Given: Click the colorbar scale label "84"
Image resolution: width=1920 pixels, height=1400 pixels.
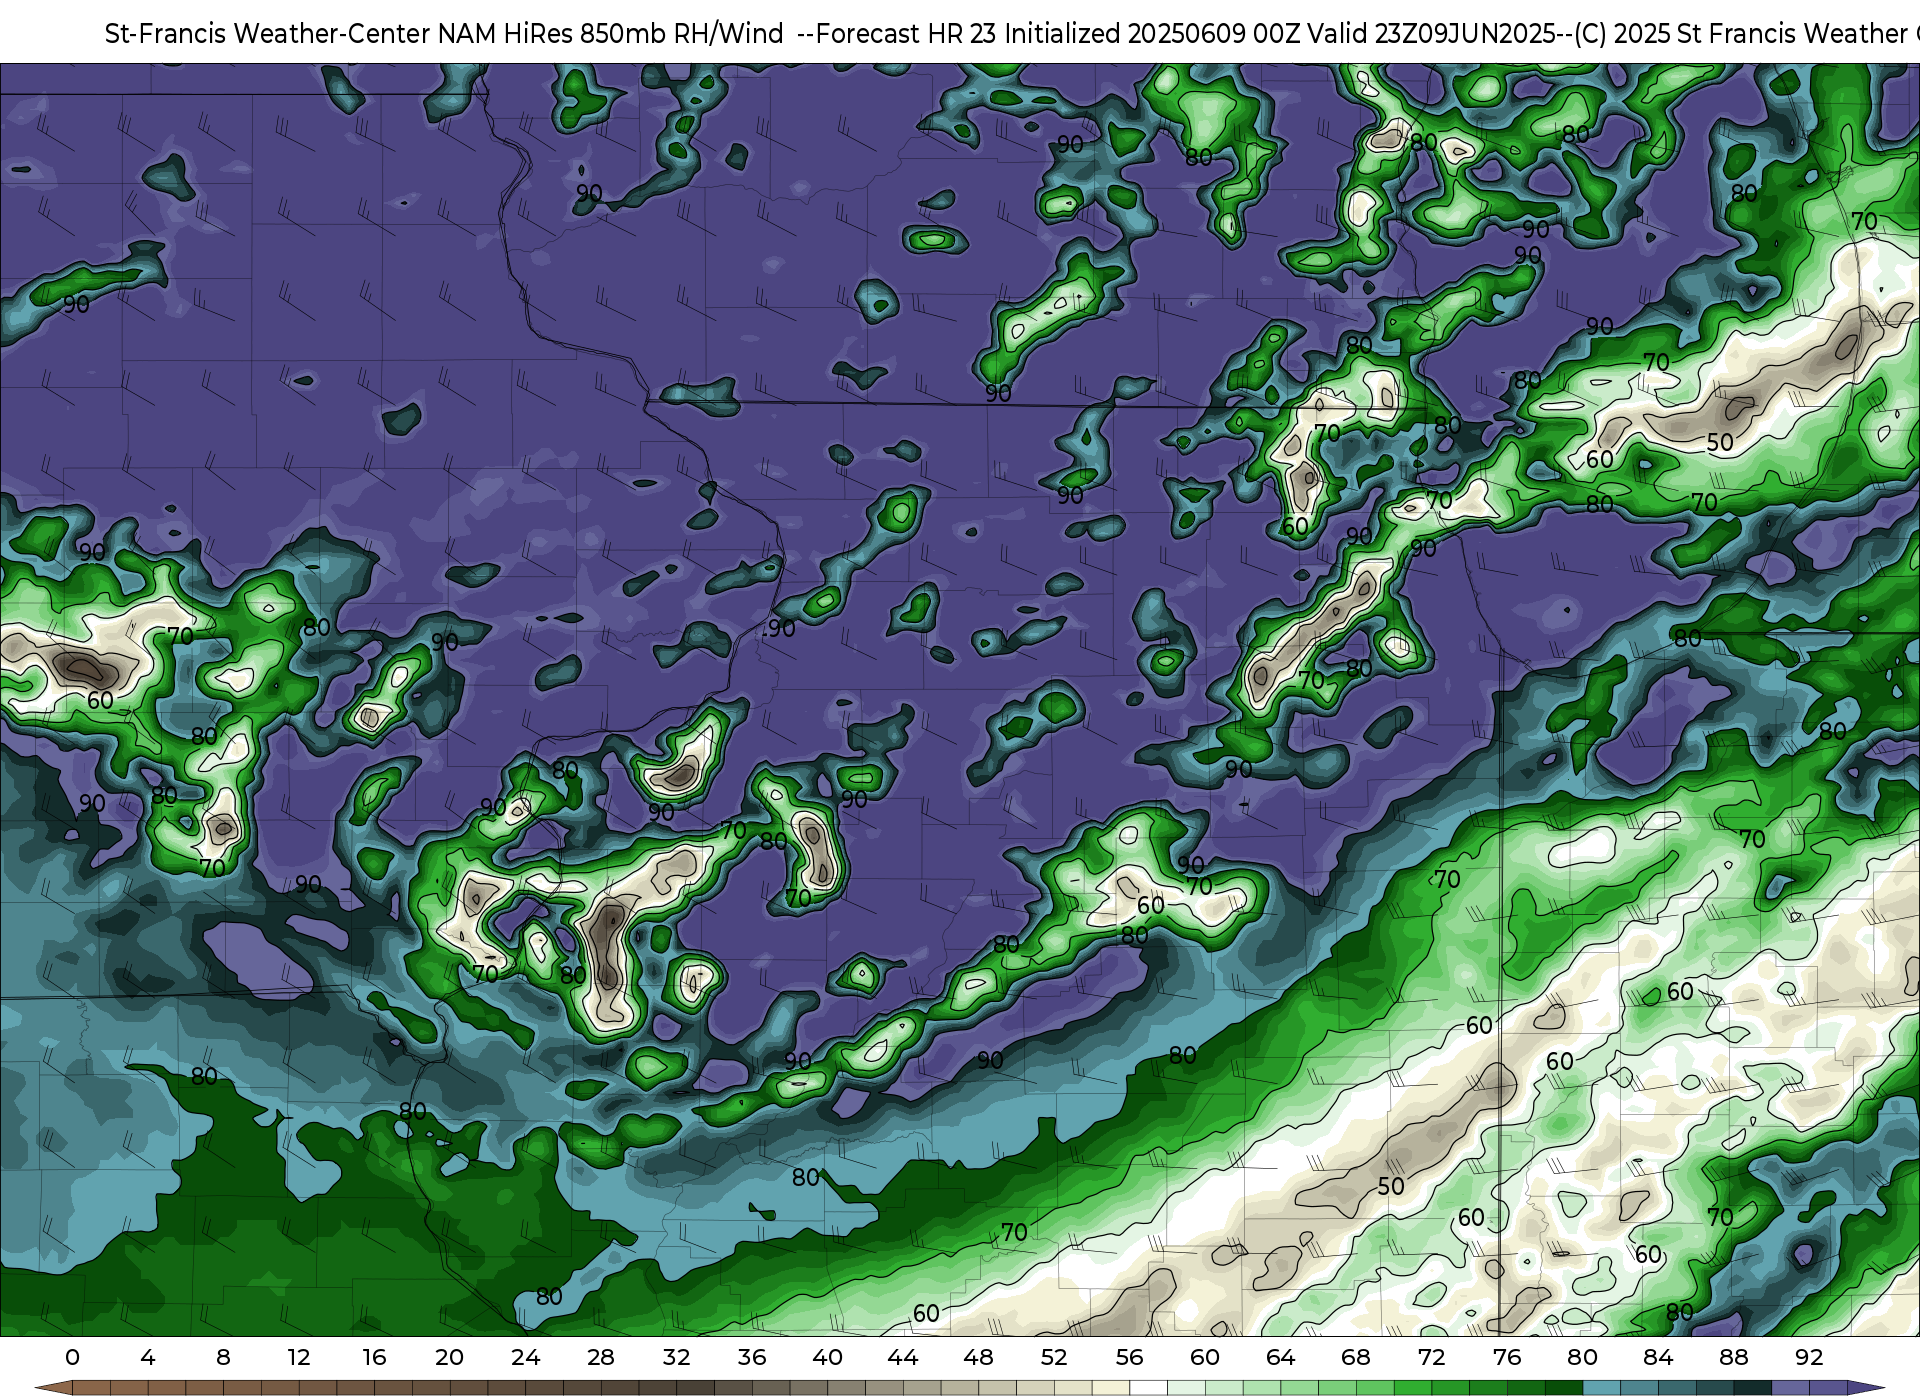Looking at the screenshot, I should tap(1658, 1357).
